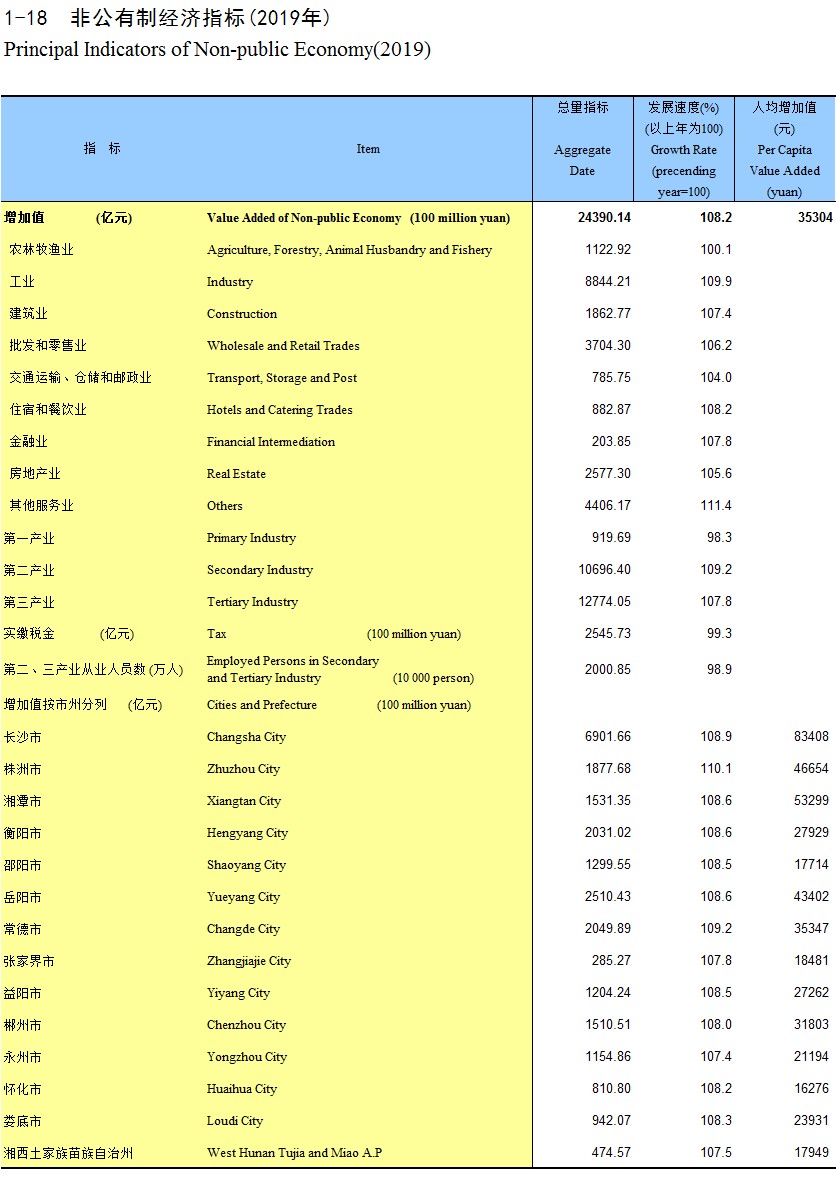Click 'Financial Intermediation' label

(270, 442)
